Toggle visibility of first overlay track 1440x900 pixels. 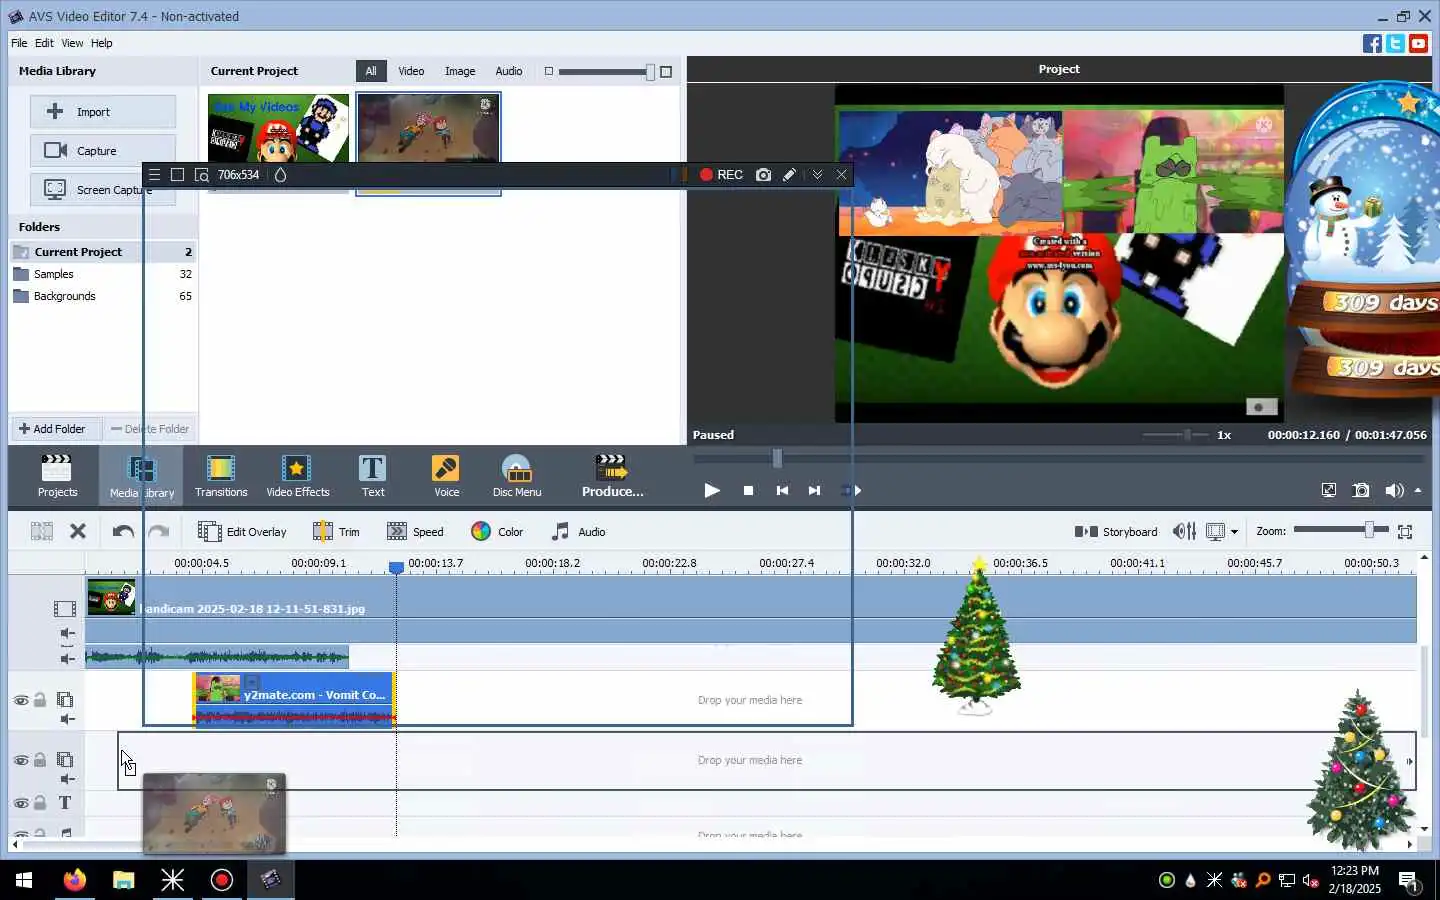point(20,700)
